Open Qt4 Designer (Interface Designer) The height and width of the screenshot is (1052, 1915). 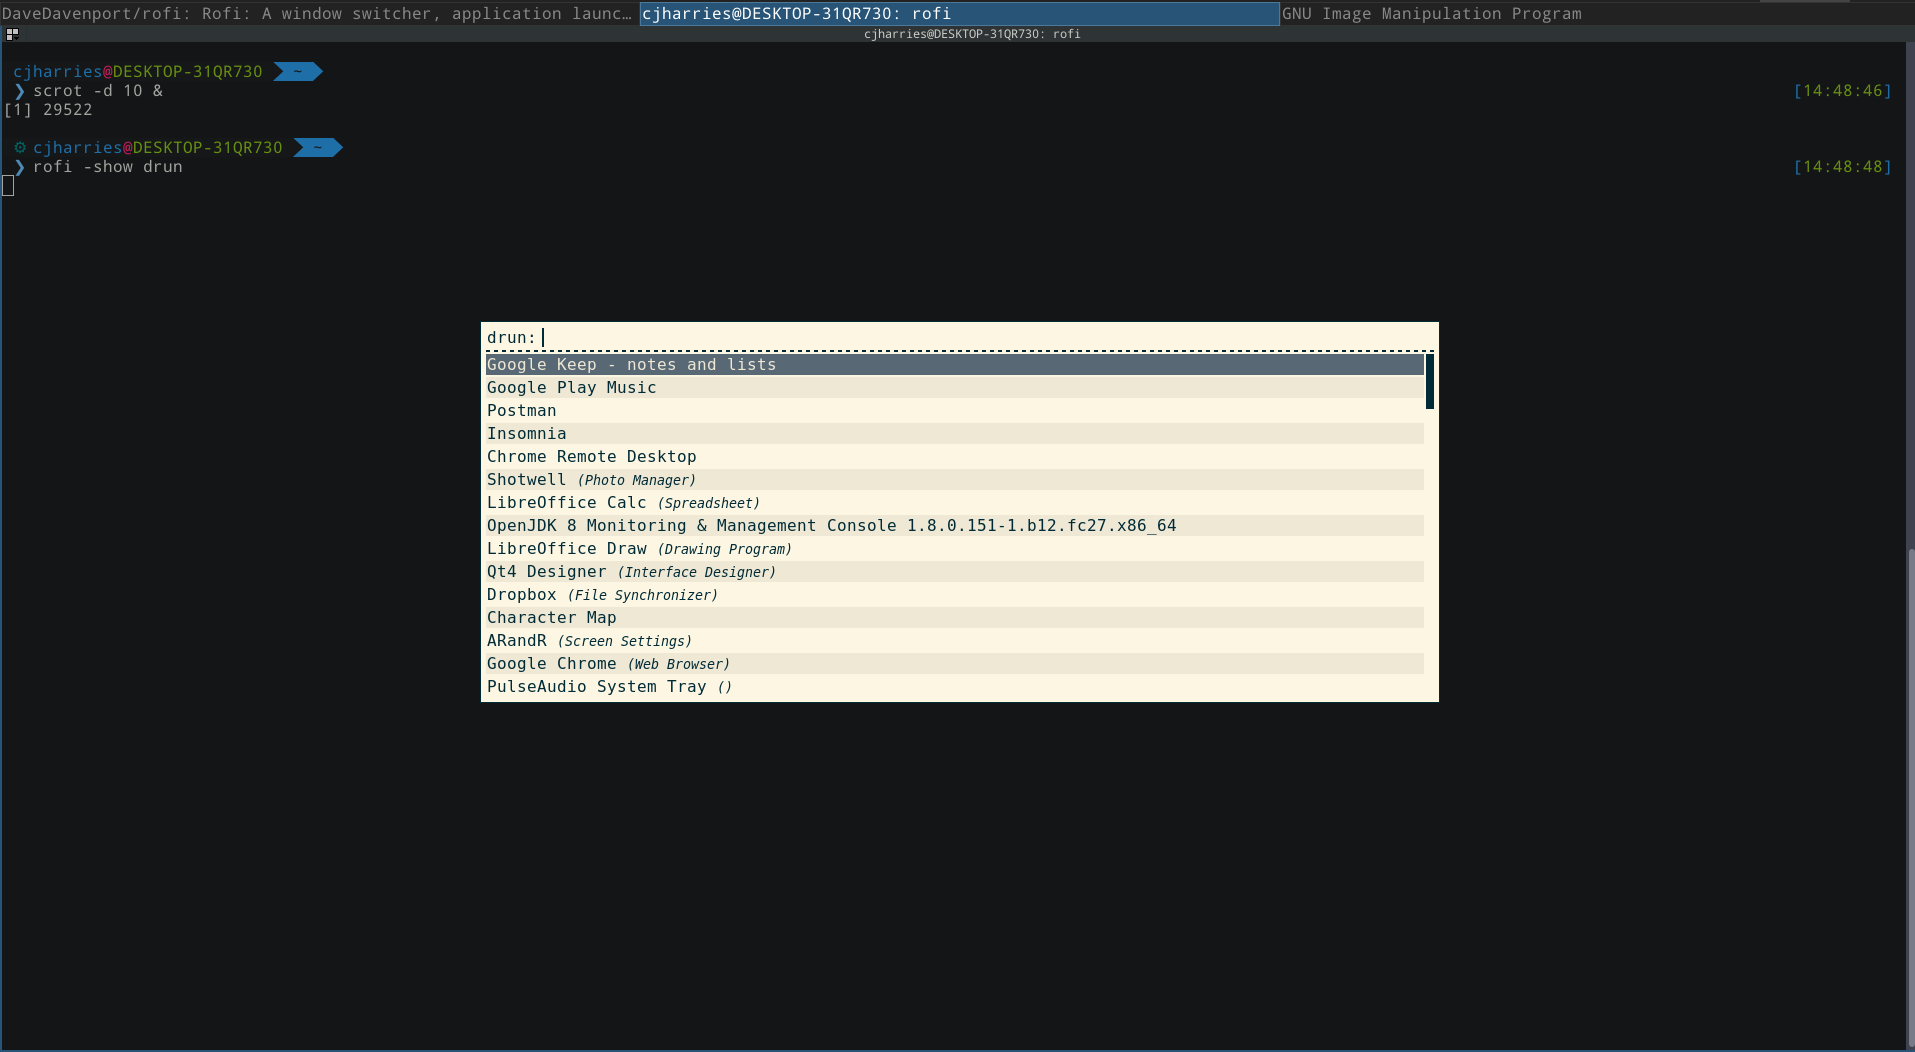click(955, 572)
